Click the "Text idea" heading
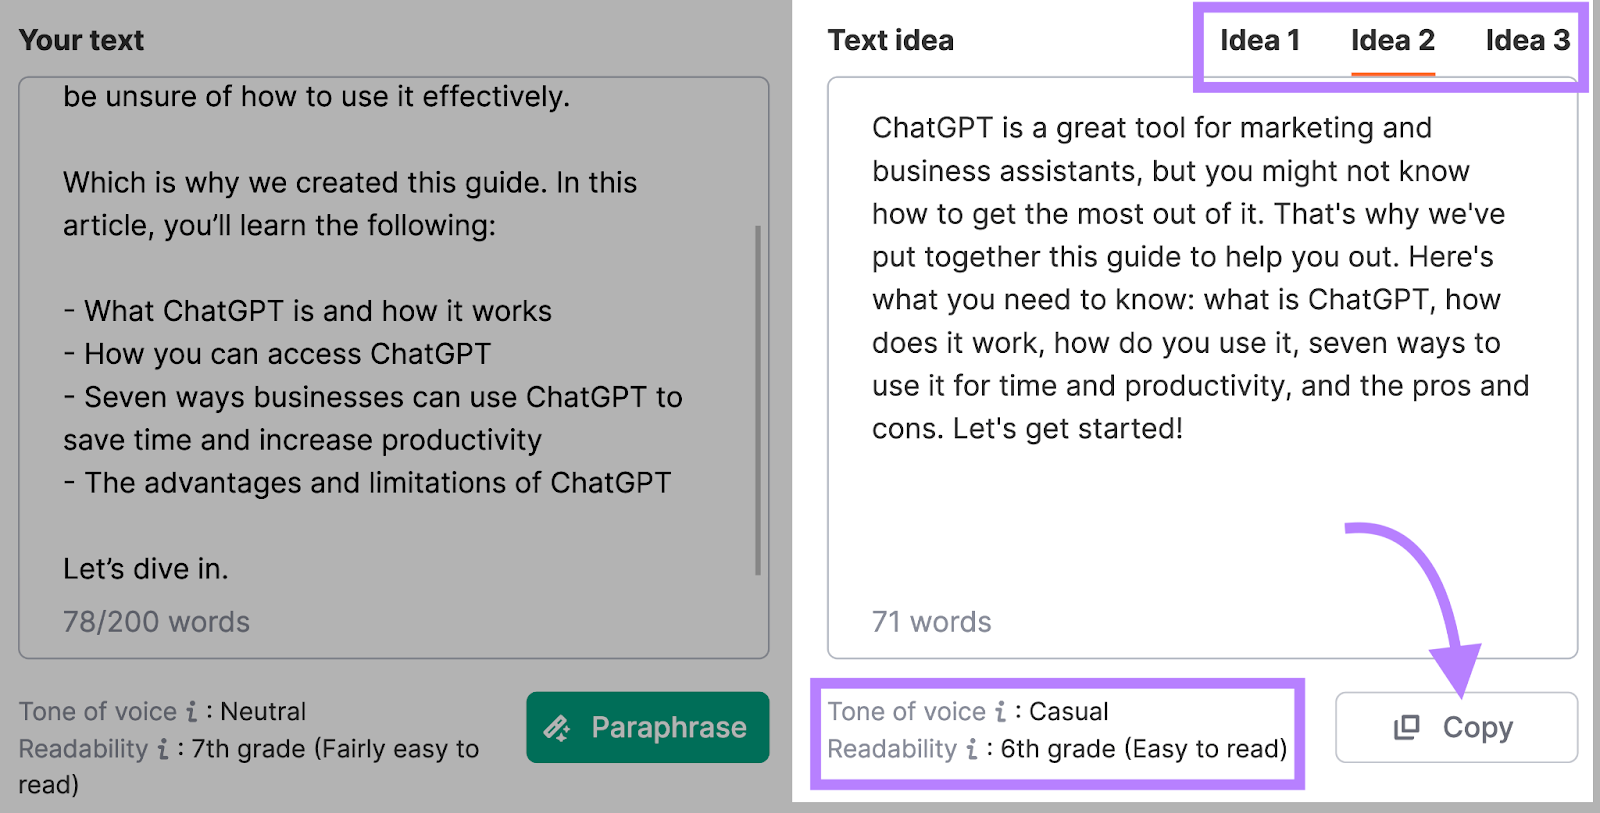1600x813 pixels. (x=890, y=41)
